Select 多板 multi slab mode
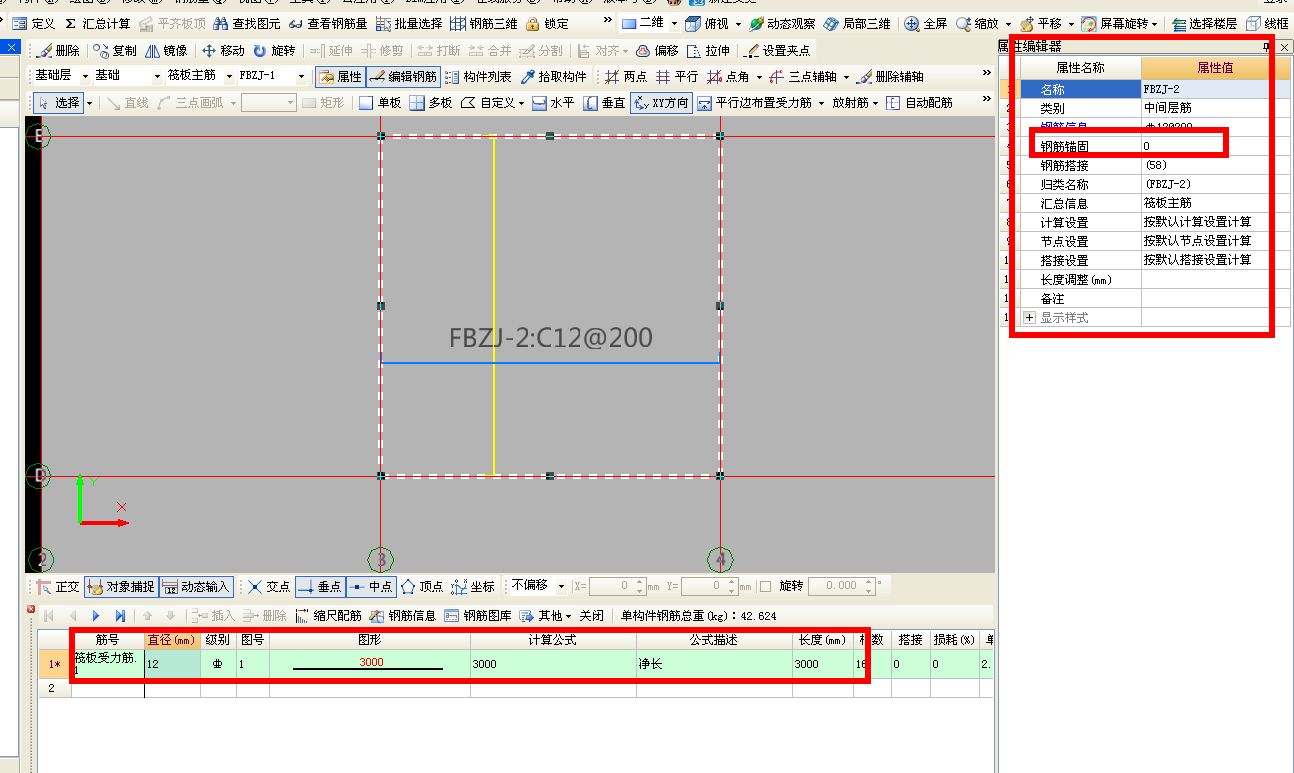This screenshot has height=773, width=1294. pyautogui.click(x=431, y=102)
